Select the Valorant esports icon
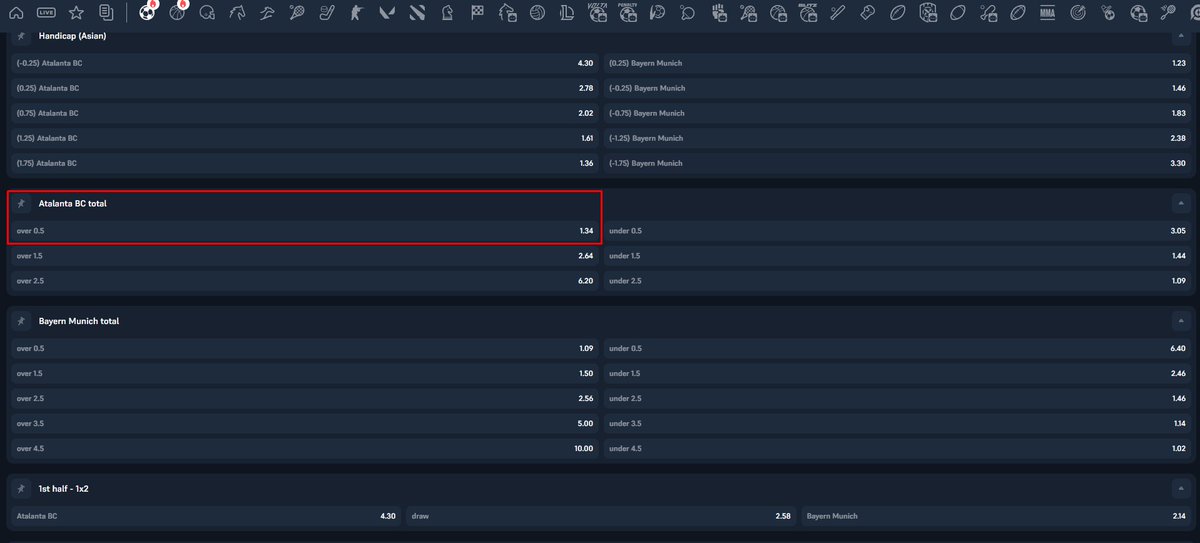Image resolution: width=1200 pixels, height=543 pixels. tap(387, 13)
